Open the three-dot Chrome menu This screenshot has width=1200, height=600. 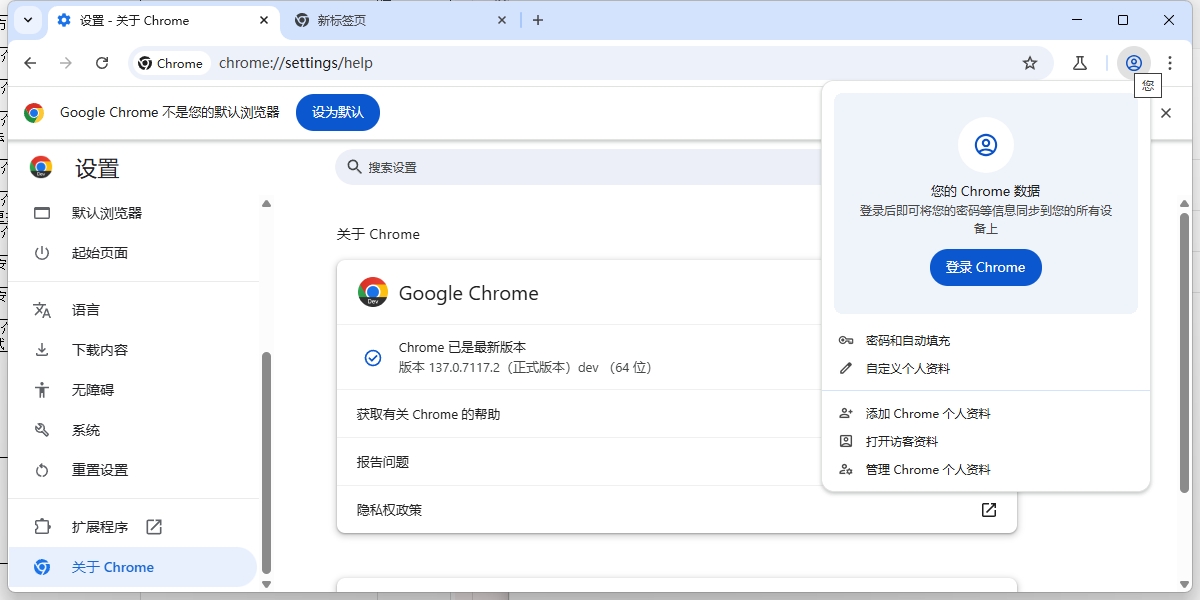click(x=1170, y=62)
